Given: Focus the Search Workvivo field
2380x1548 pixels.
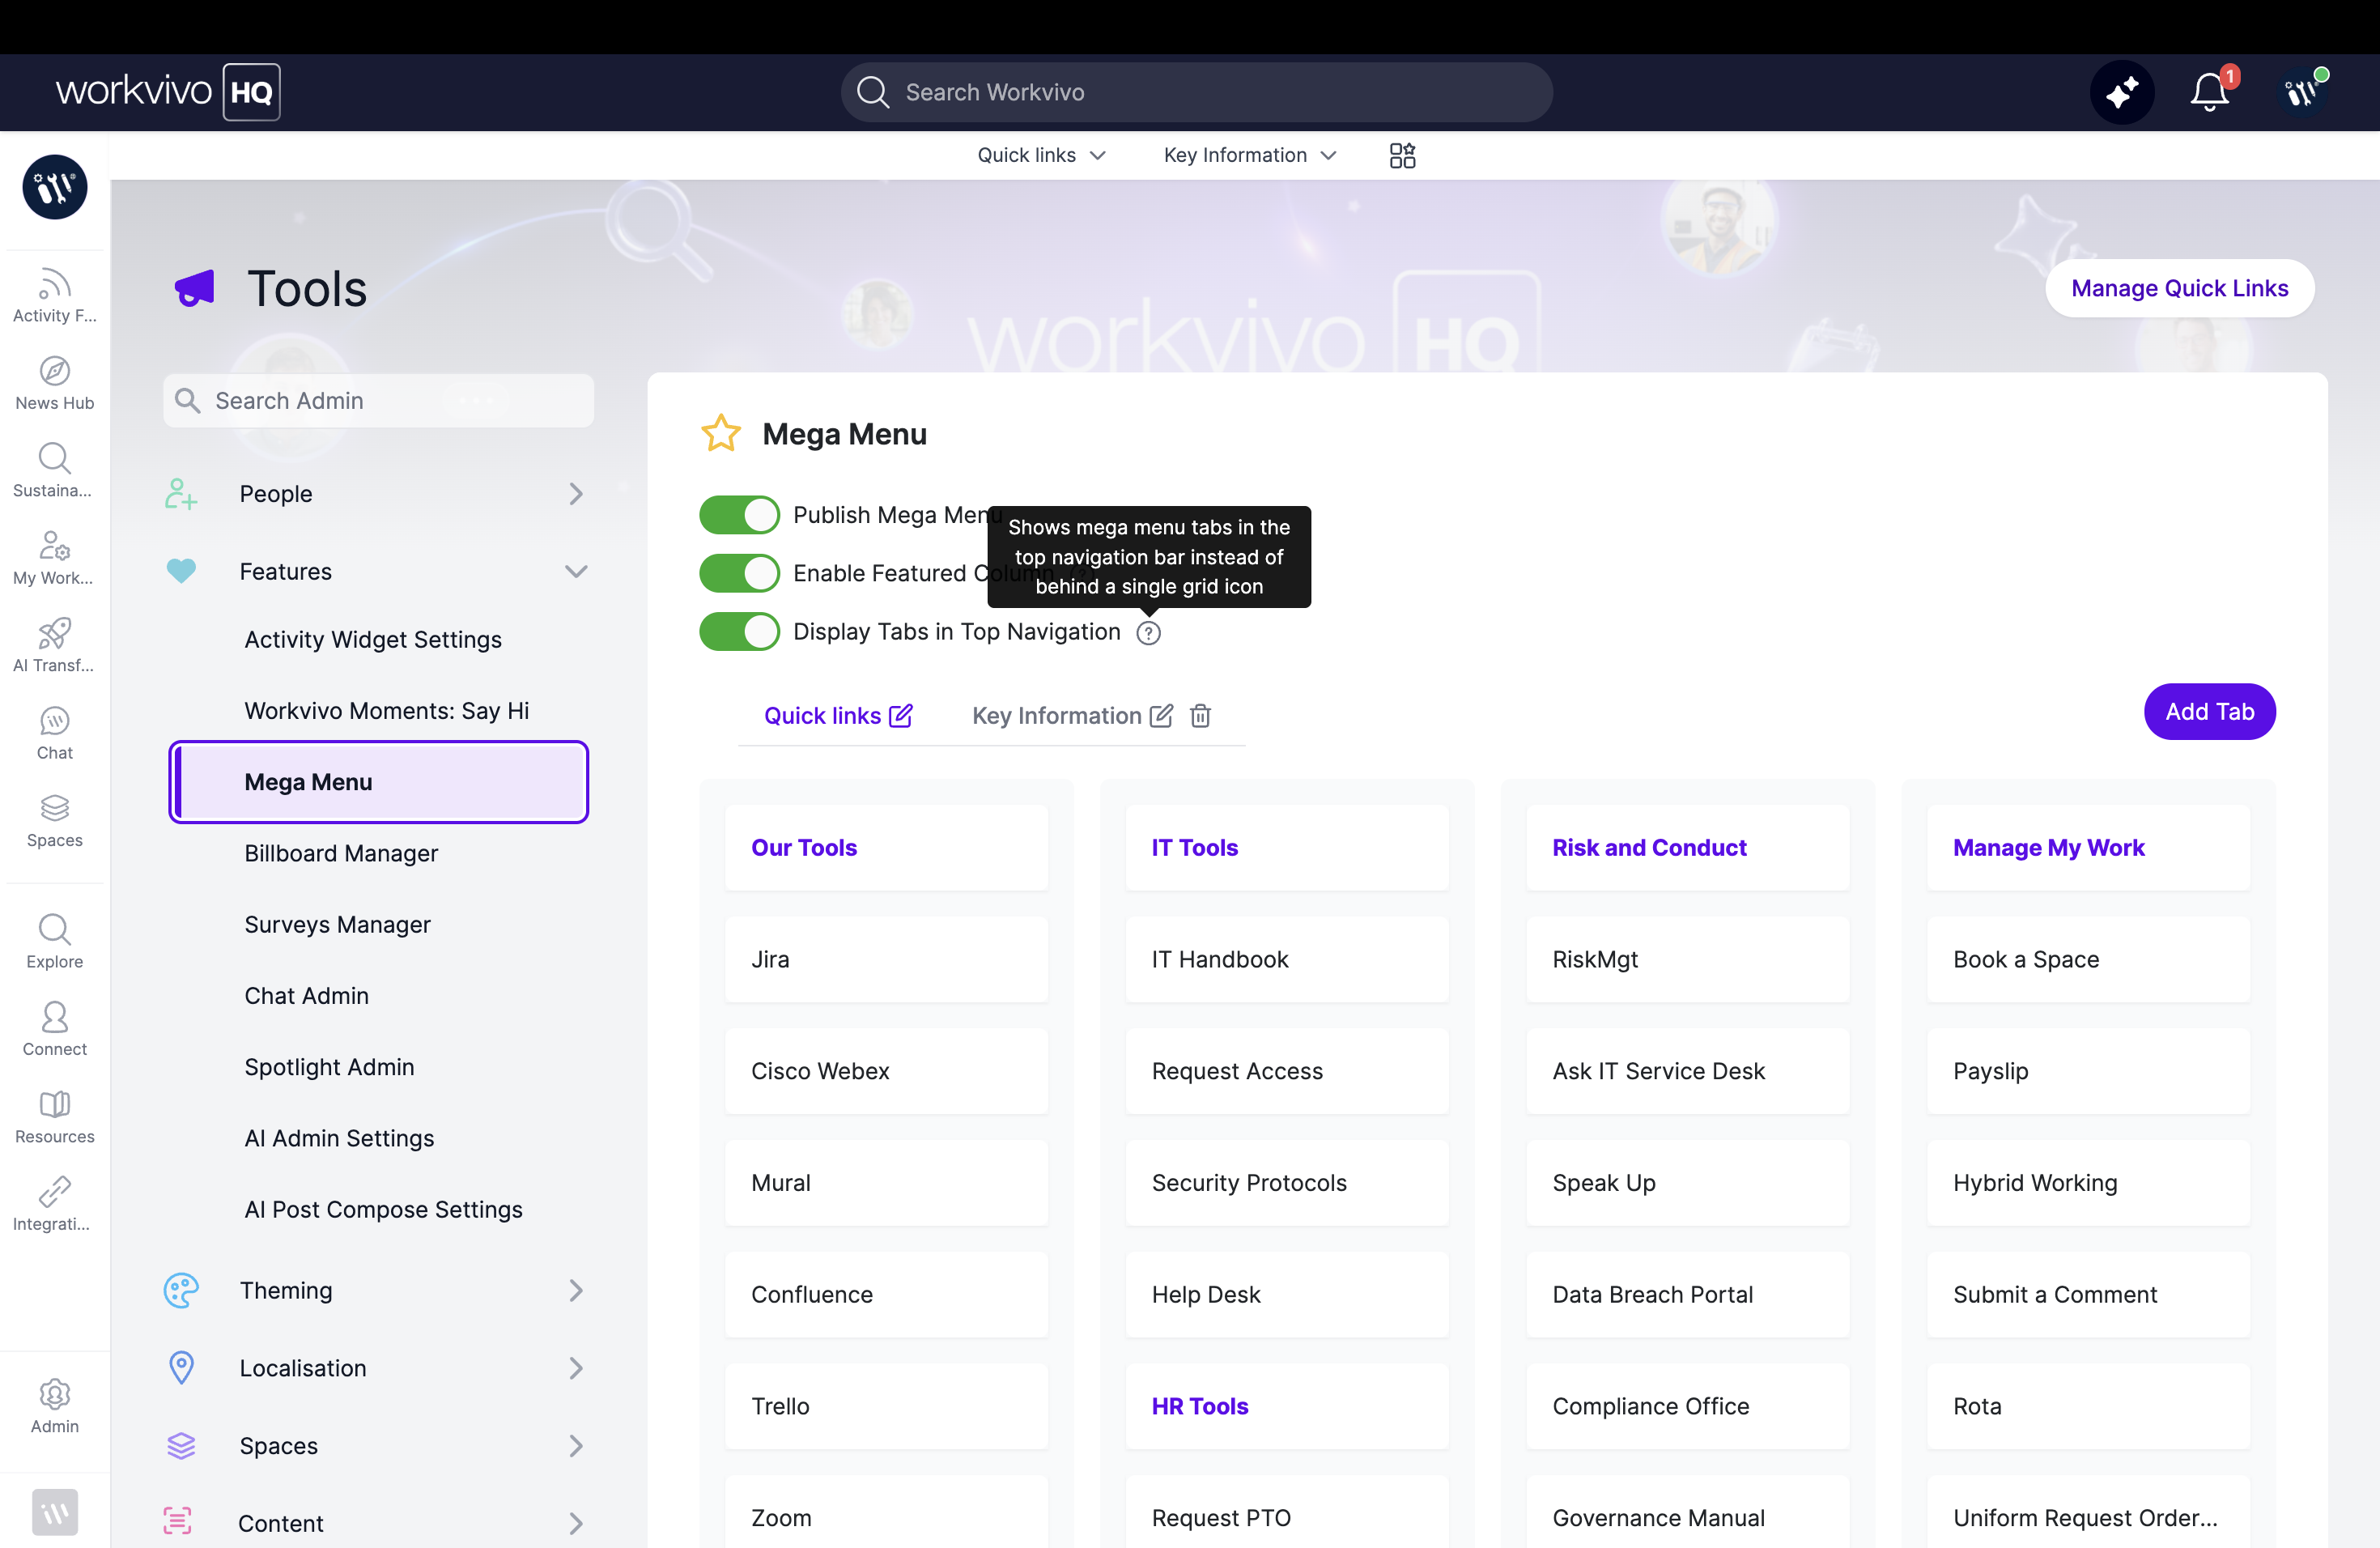Looking at the screenshot, I should tap(1196, 92).
